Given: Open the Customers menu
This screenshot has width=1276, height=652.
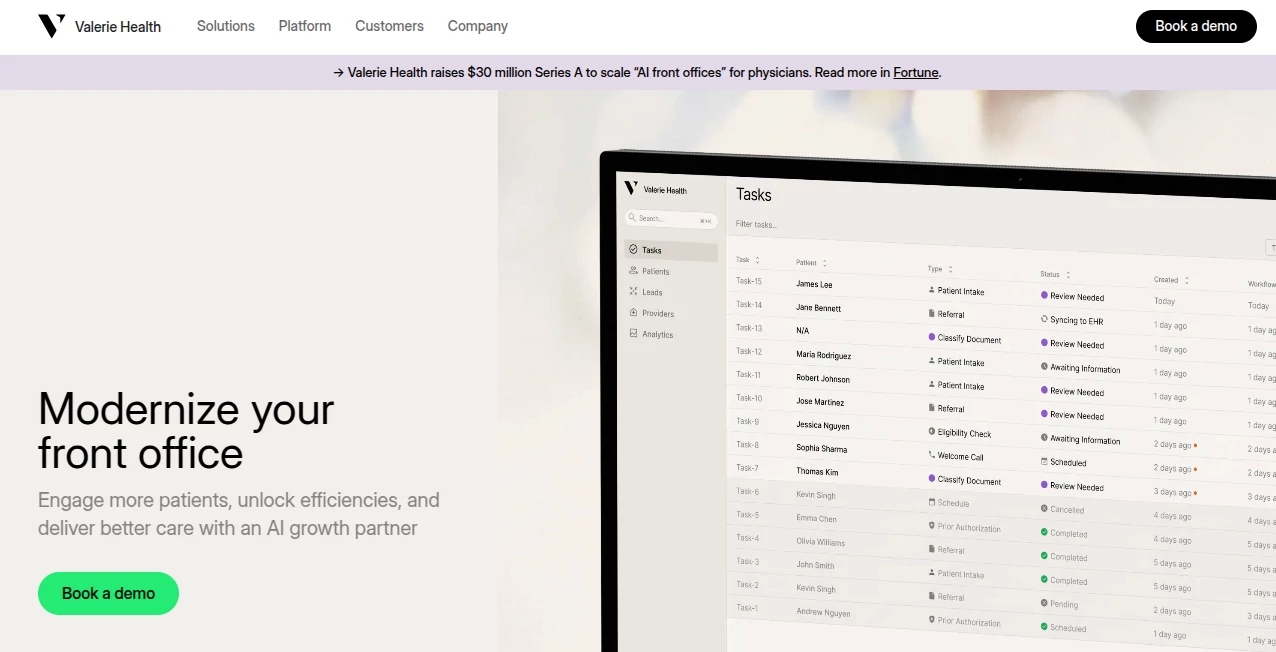Looking at the screenshot, I should (389, 26).
